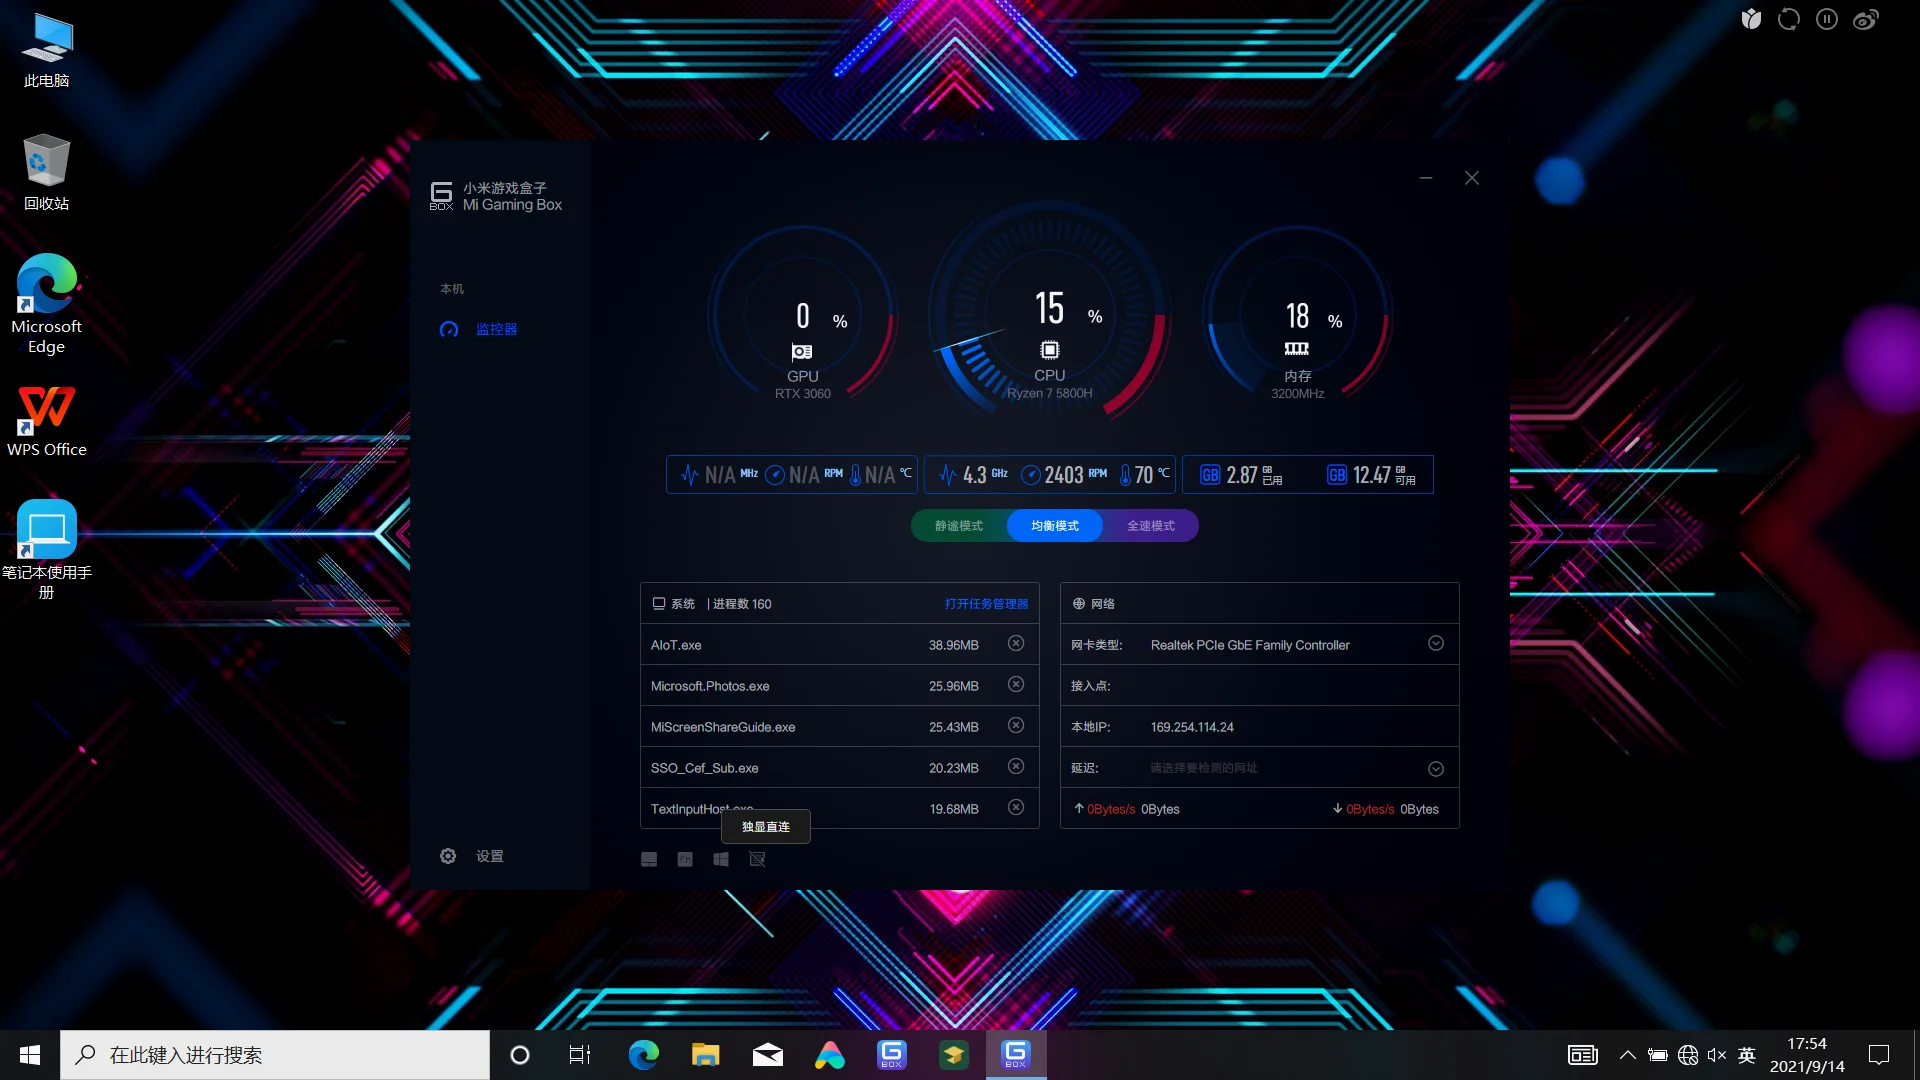The height and width of the screenshot is (1080, 1920).
Task: Click the 监控器 gauge icon
Action: 449,329
